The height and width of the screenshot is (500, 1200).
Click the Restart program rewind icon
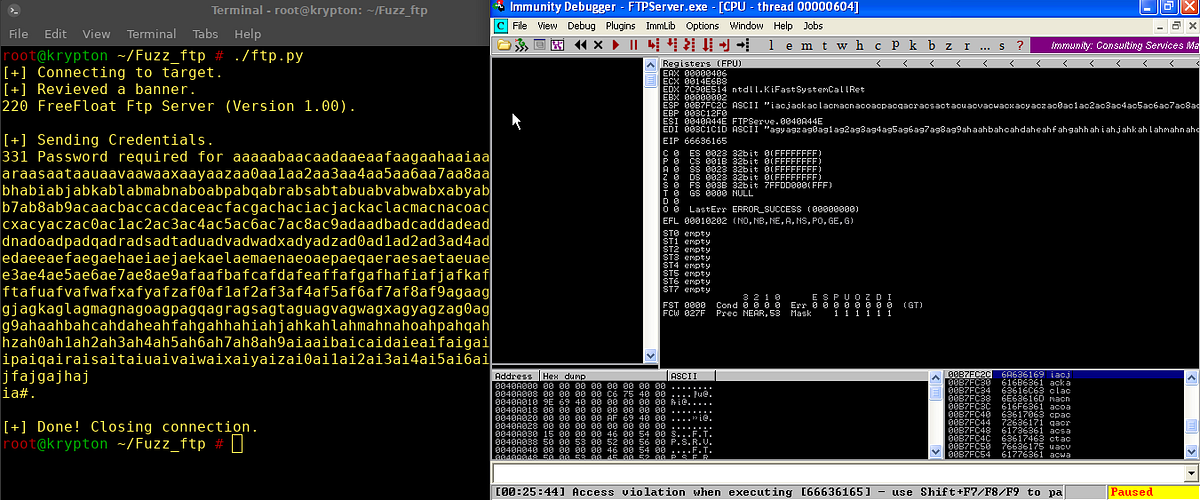581,45
